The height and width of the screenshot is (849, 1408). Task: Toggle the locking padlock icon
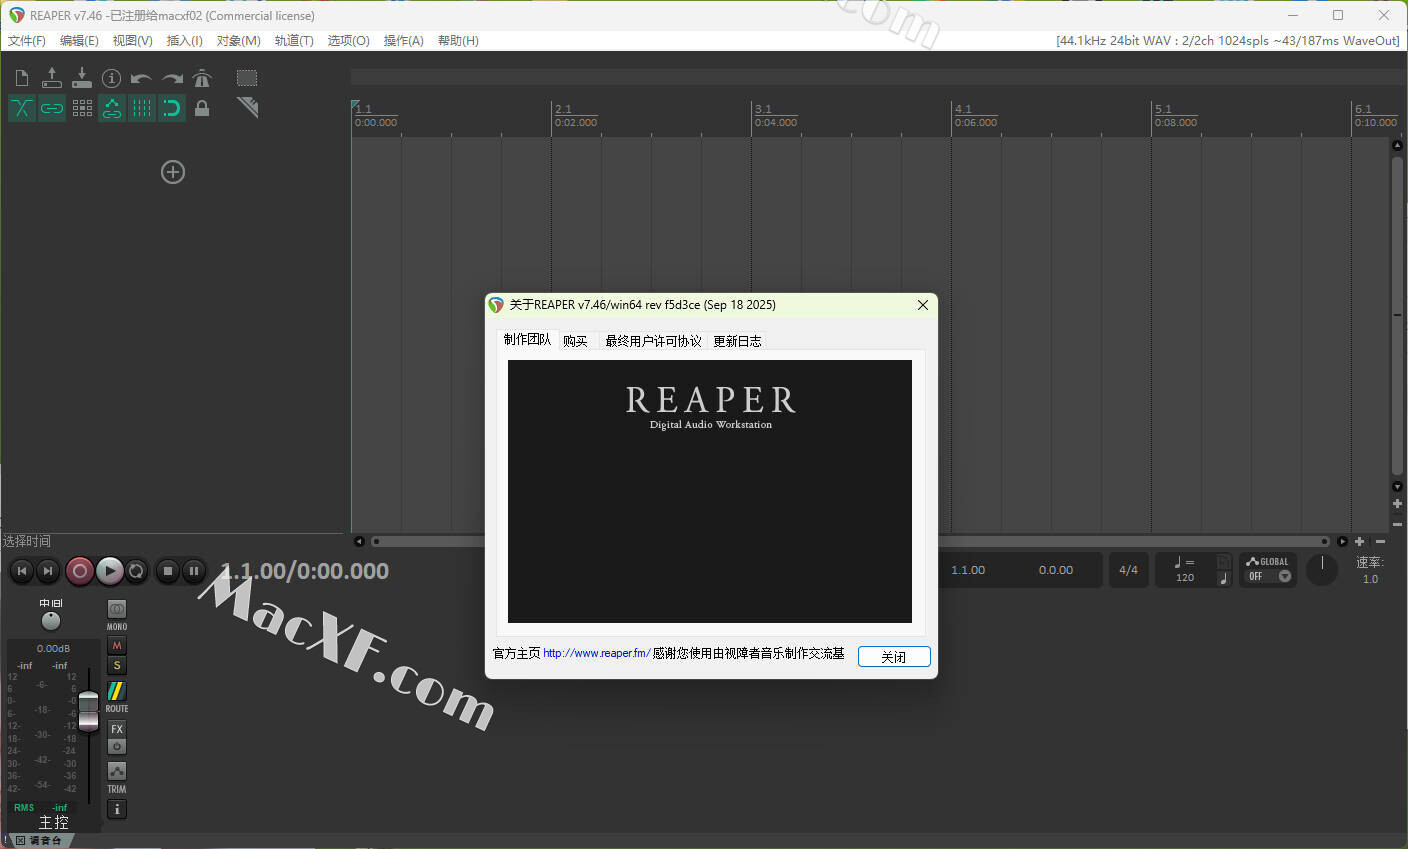(x=202, y=108)
